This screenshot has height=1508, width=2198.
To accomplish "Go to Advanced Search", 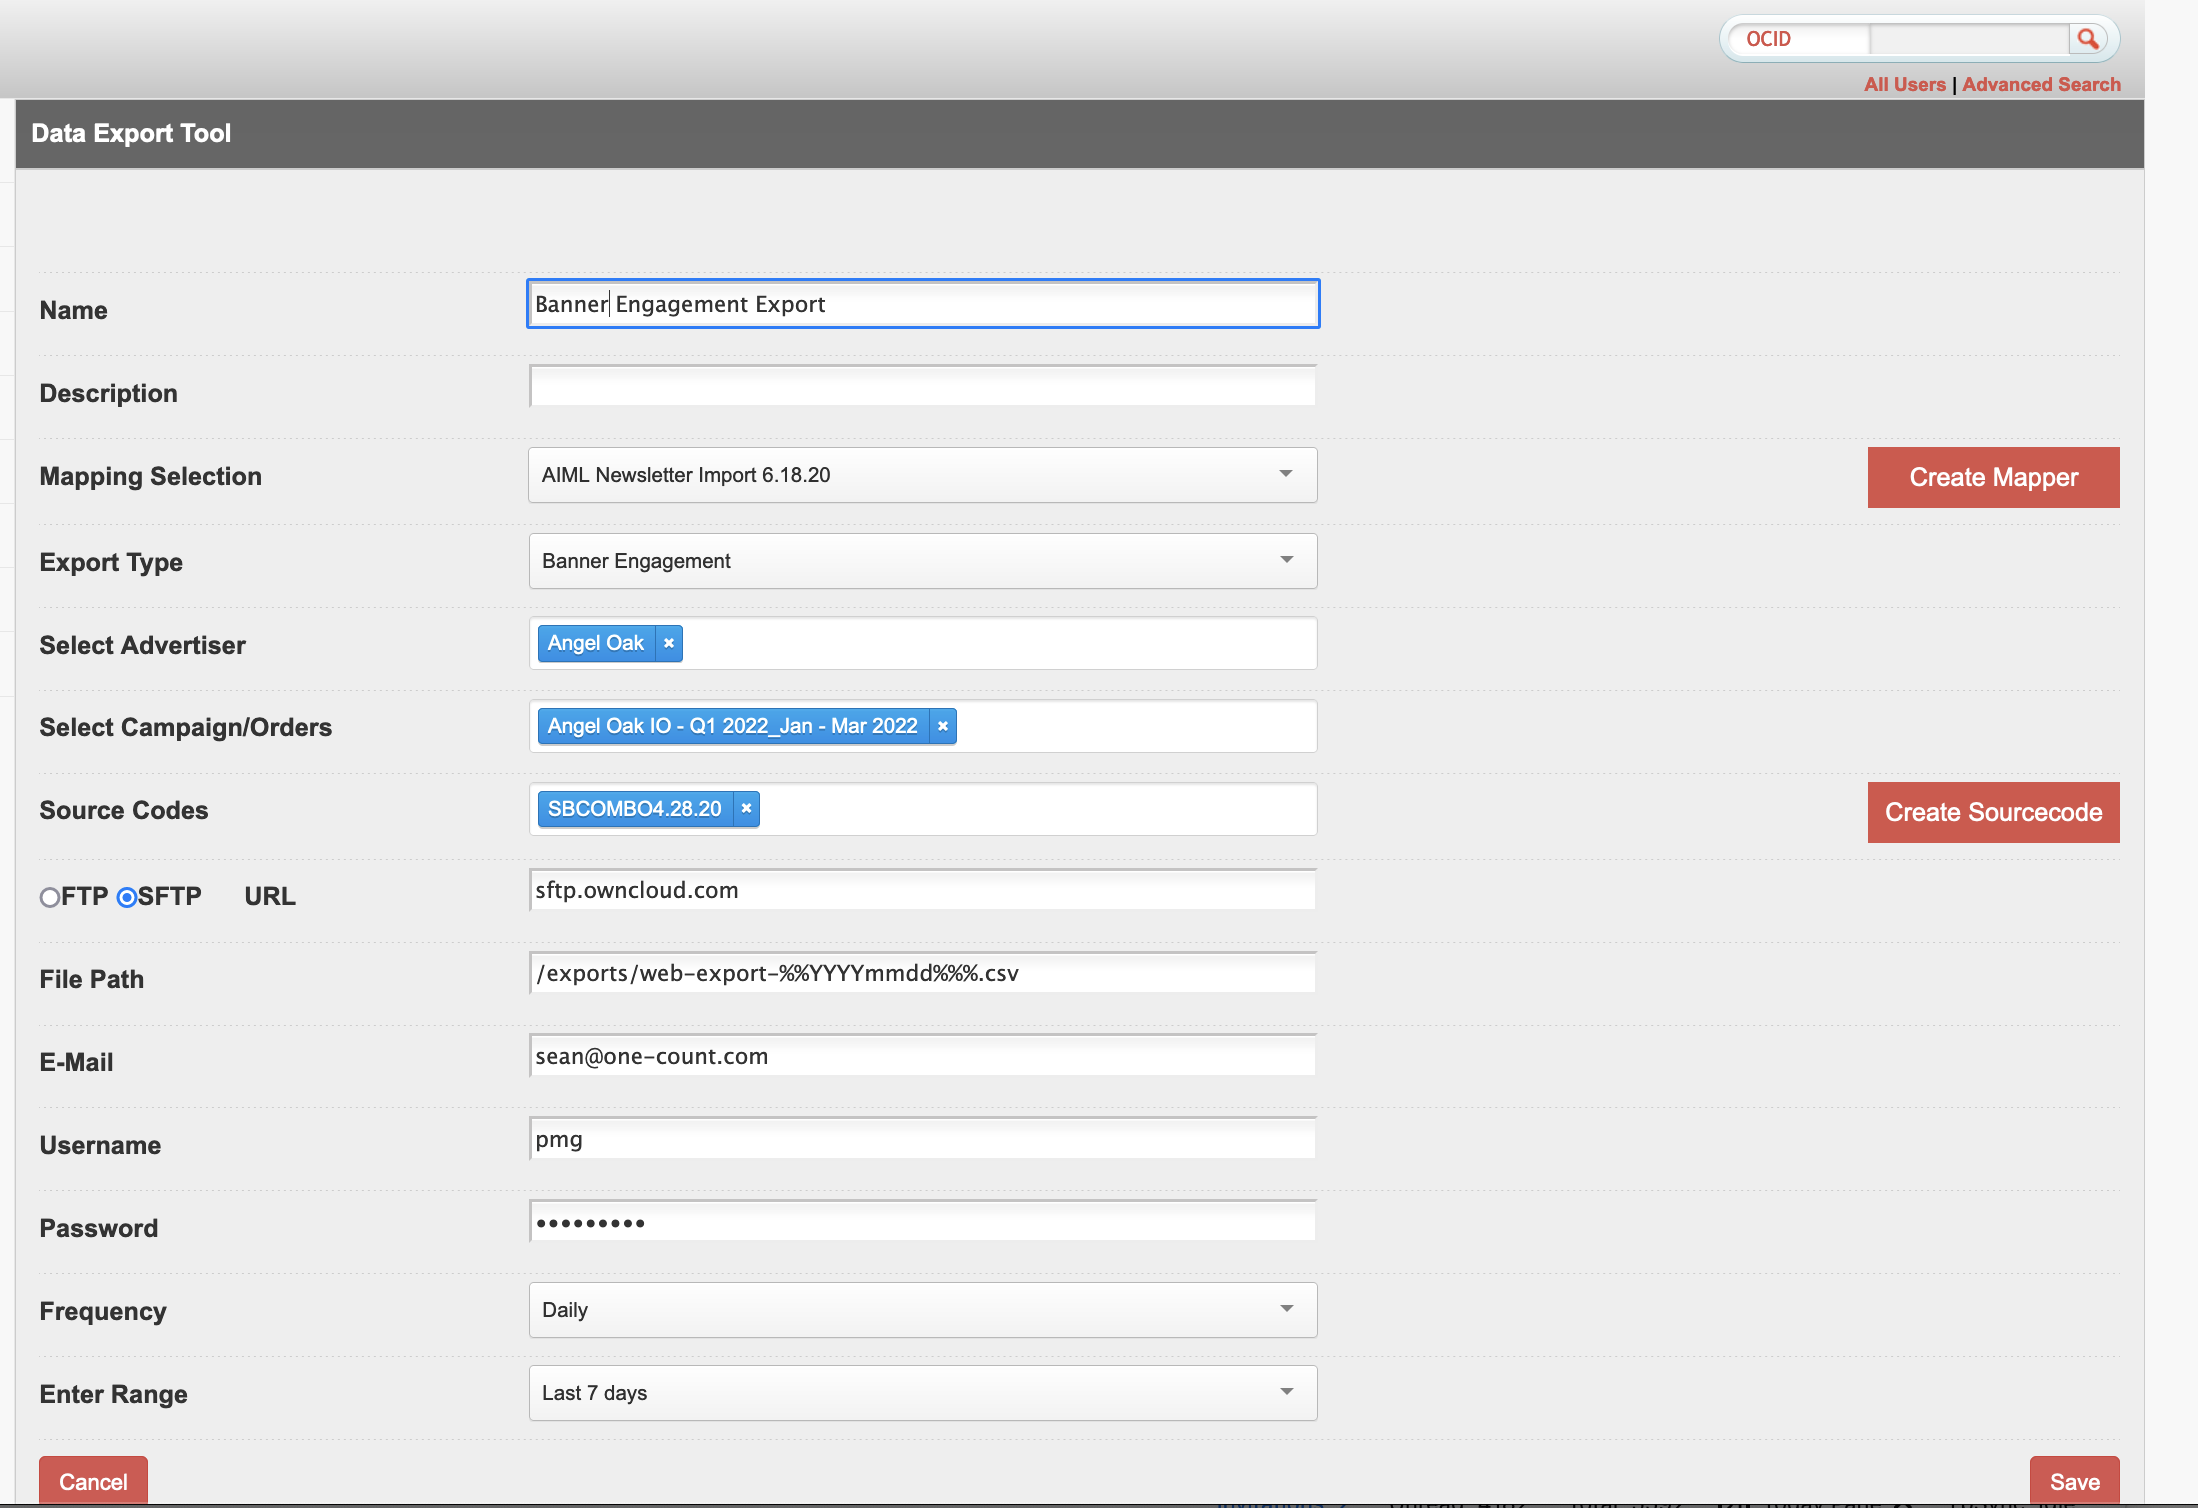I will [x=2040, y=85].
